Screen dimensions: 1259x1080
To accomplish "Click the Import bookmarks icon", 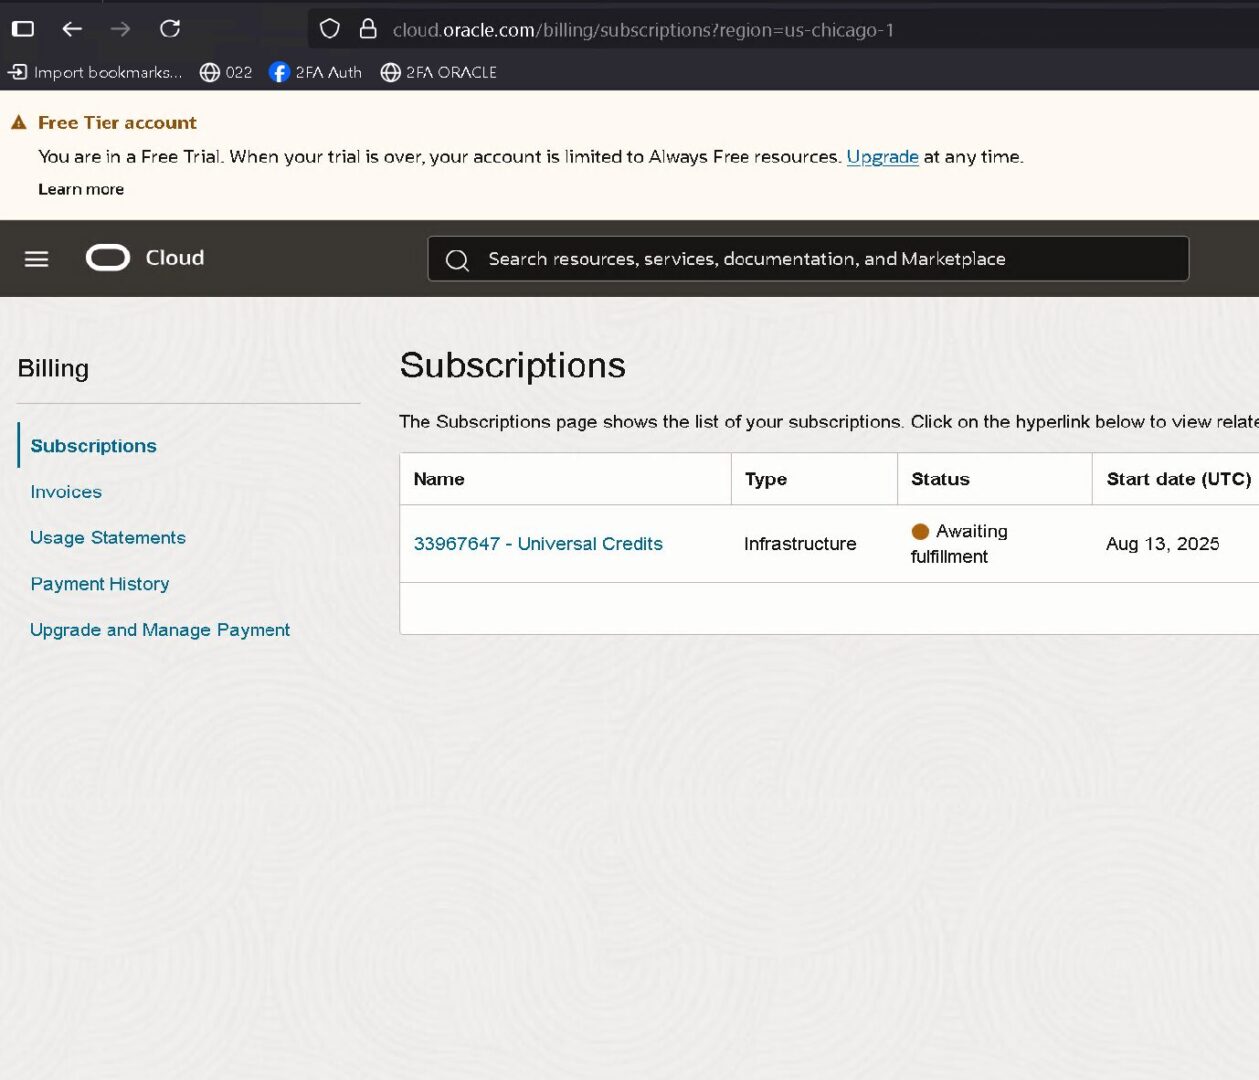I will (18, 72).
